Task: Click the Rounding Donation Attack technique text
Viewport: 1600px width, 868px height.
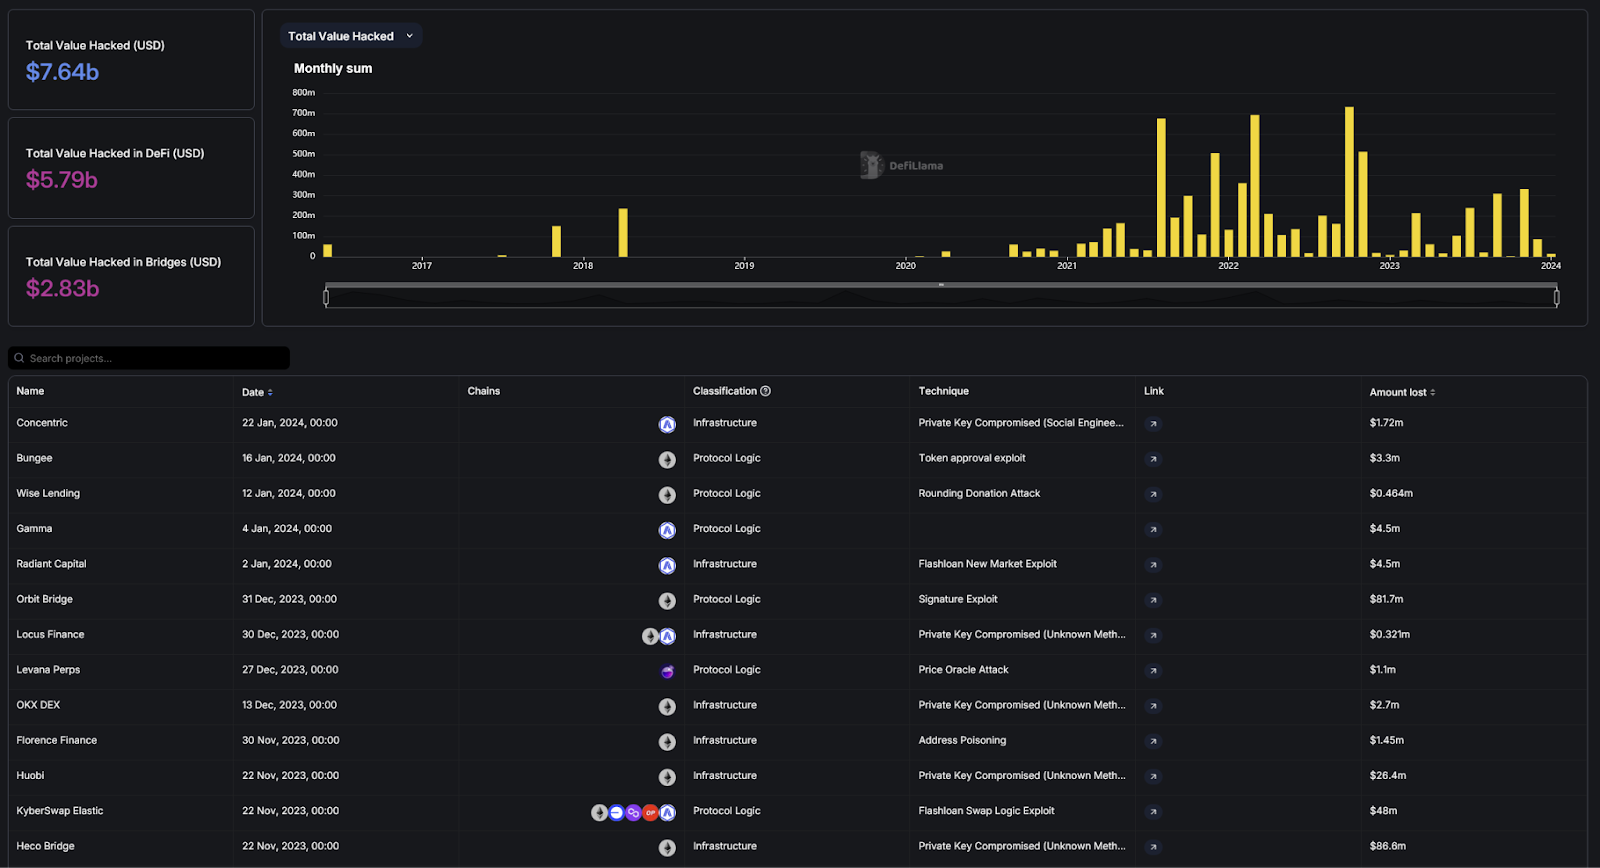Action: tap(979, 493)
